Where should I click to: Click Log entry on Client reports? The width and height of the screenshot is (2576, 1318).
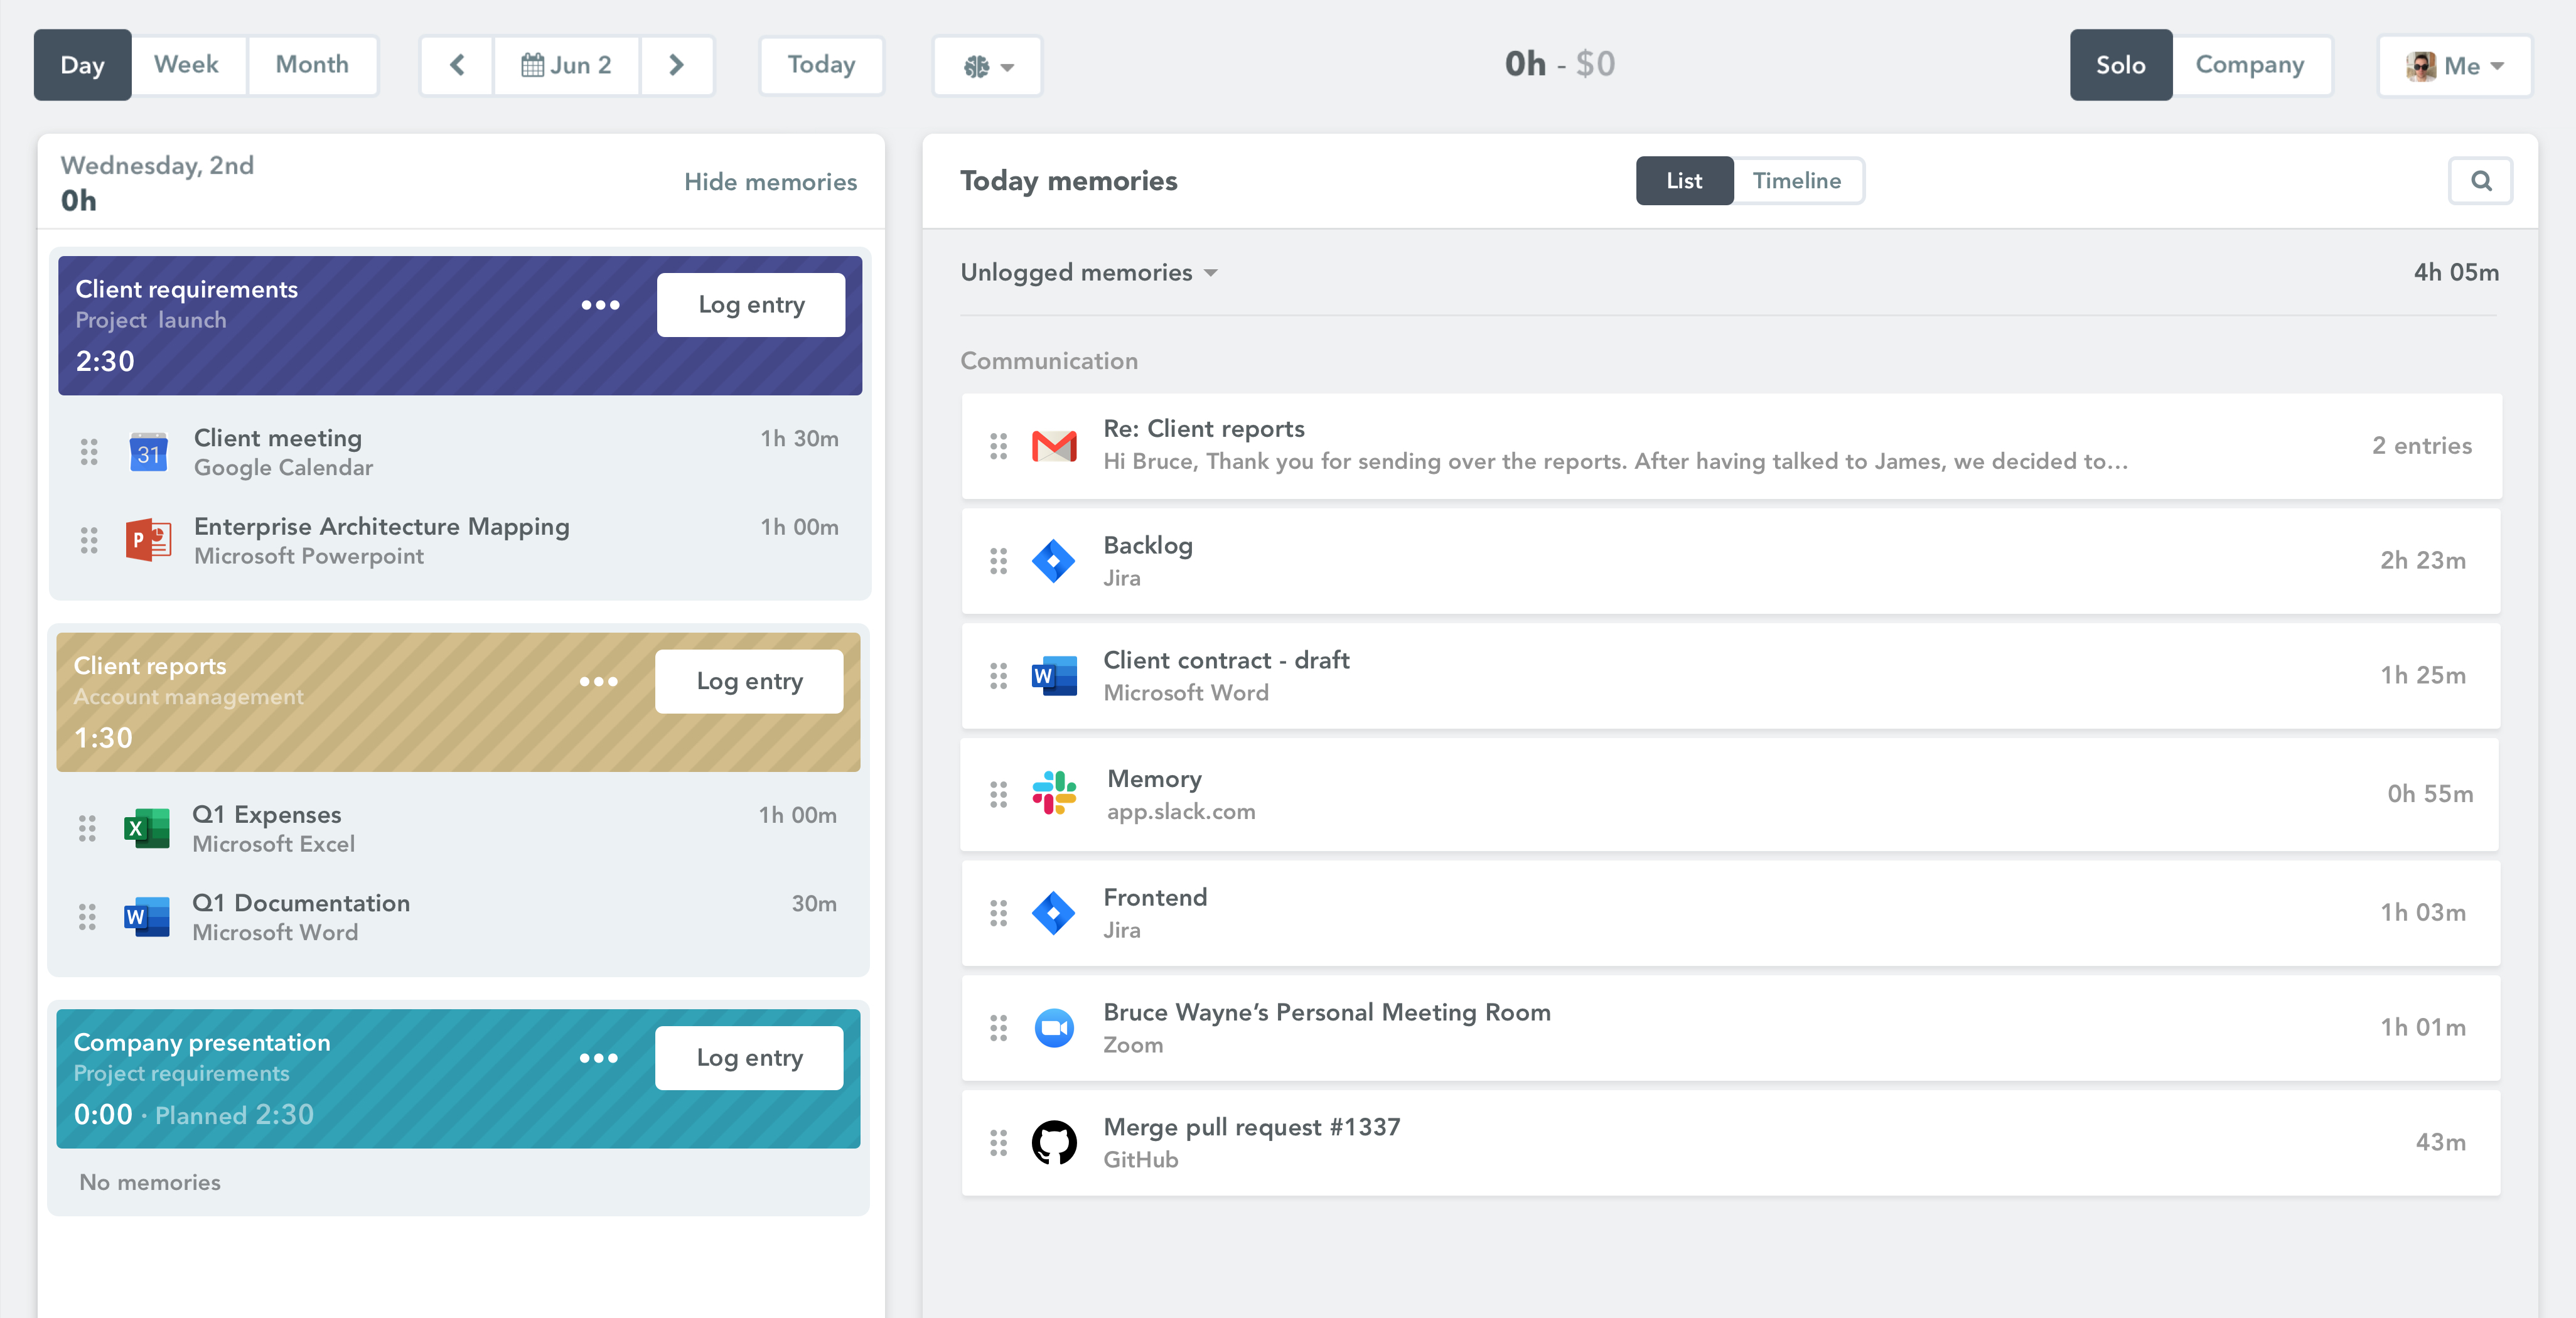pyautogui.click(x=749, y=682)
